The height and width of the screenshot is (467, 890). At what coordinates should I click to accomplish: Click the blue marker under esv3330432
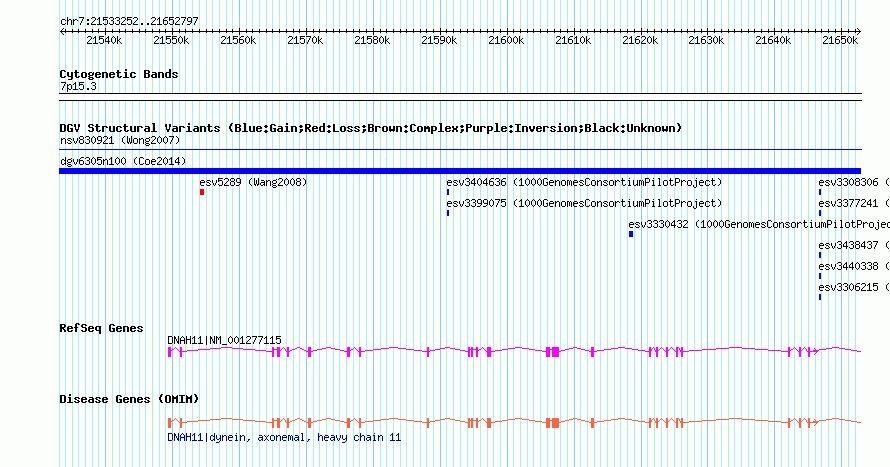tap(631, 234)
